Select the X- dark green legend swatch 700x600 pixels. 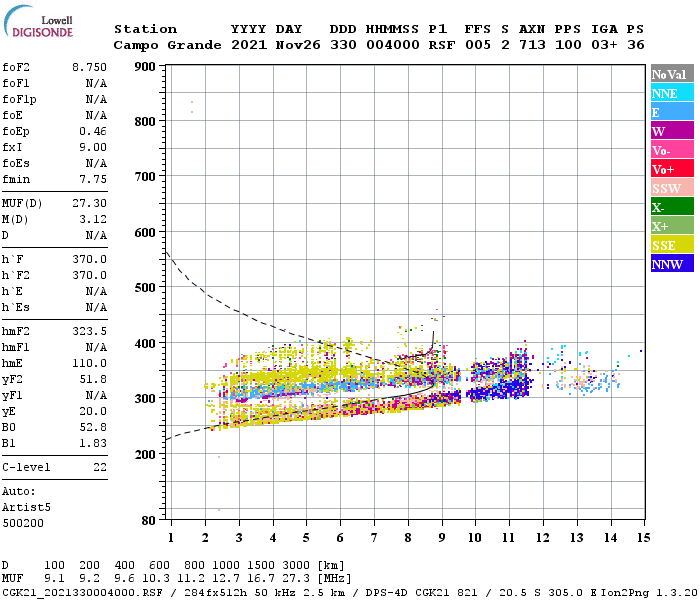click(672, 207)
